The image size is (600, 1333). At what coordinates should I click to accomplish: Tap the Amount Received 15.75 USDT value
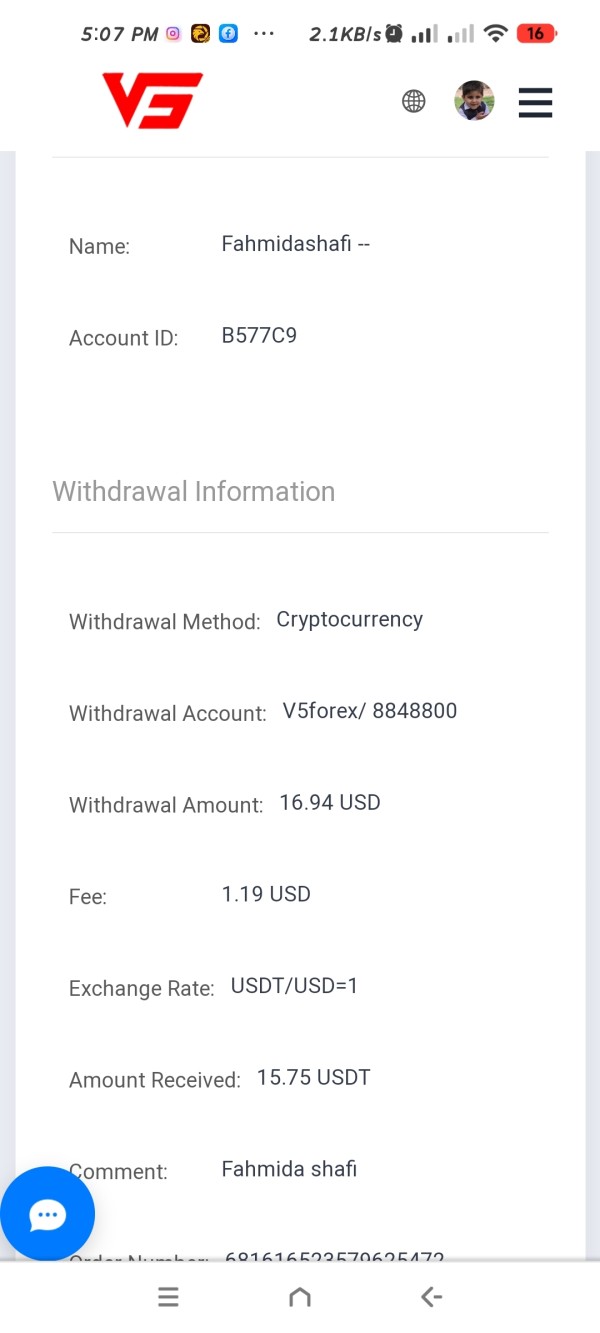coord(314,1078)
